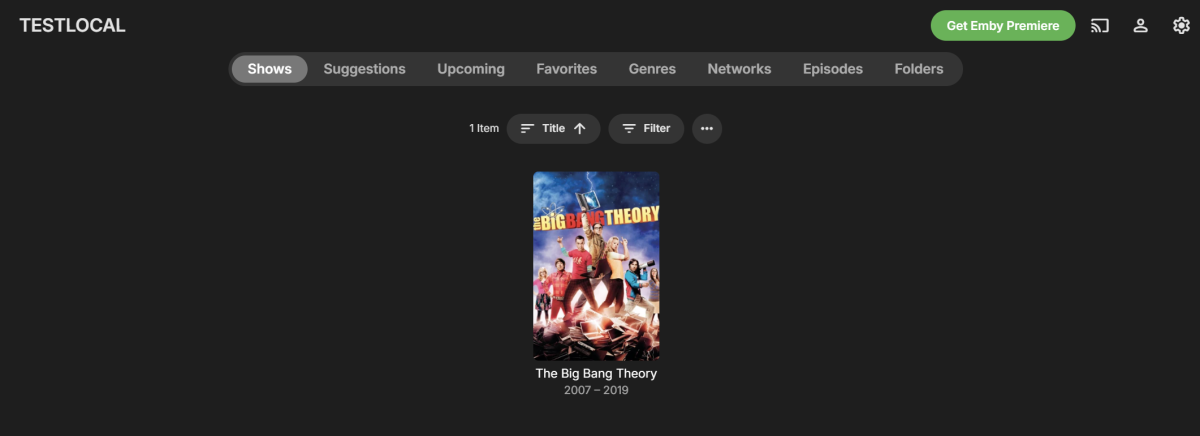Screen dimensions: 1200x436
Task: Go to the Genres tab
Action: click(x=652, y=69)
